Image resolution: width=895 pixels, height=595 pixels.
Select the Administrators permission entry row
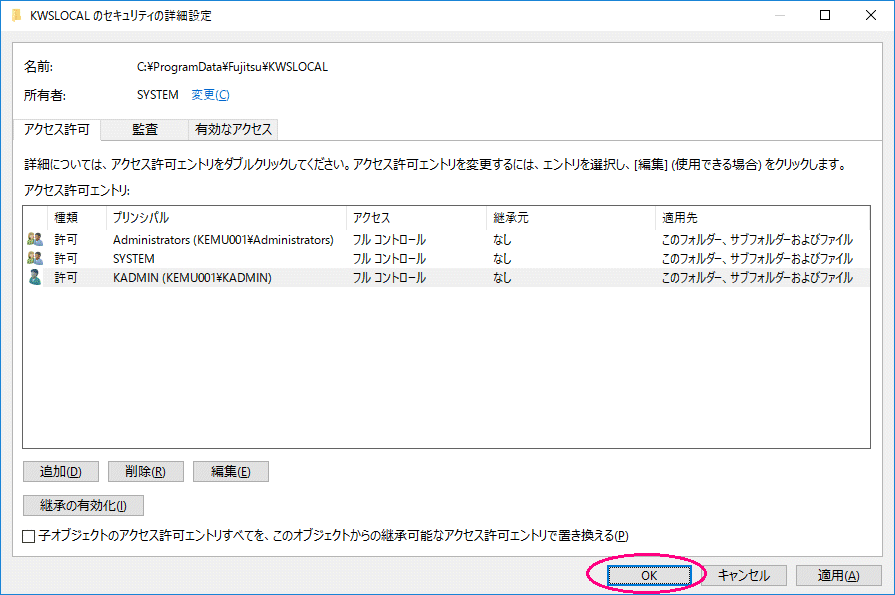(223, 240)
